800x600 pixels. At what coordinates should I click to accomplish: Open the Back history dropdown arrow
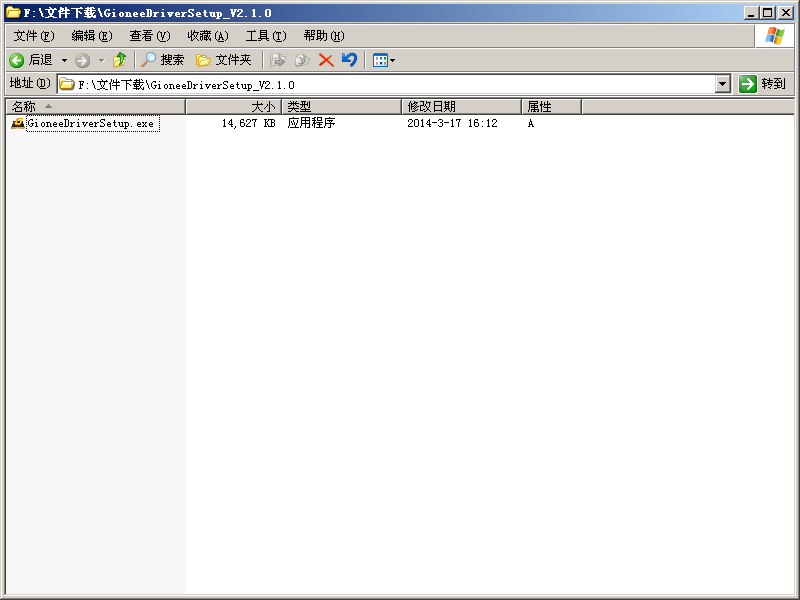64,60
